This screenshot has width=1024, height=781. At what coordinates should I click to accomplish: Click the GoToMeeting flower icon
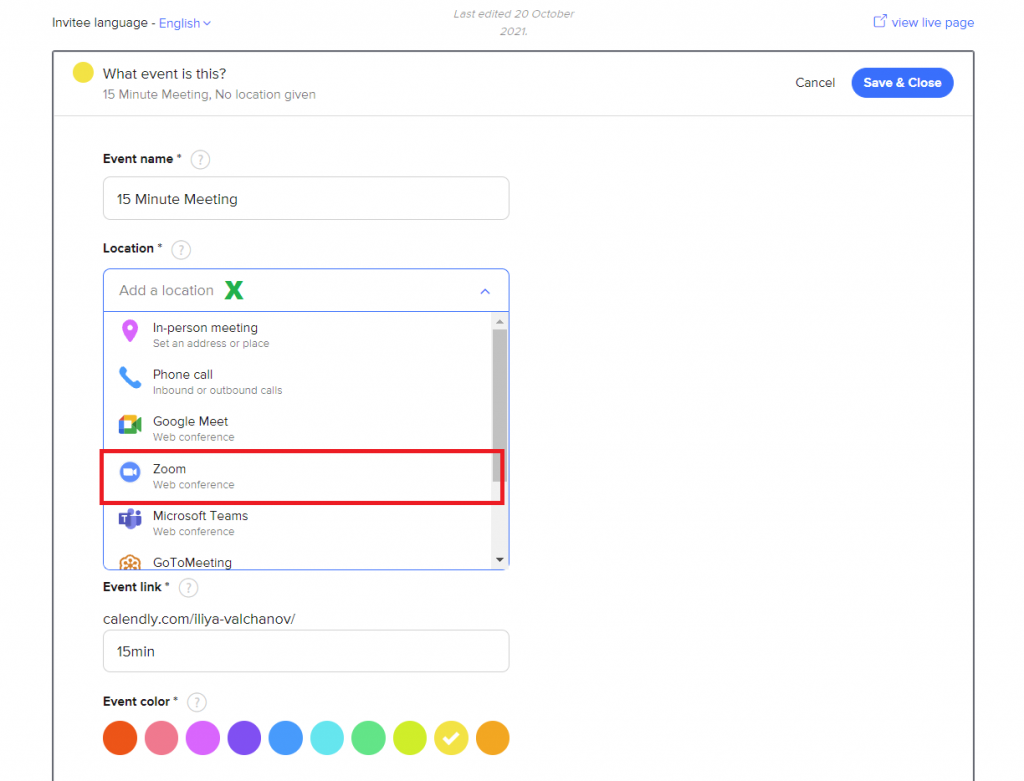[x=130, y=562]
